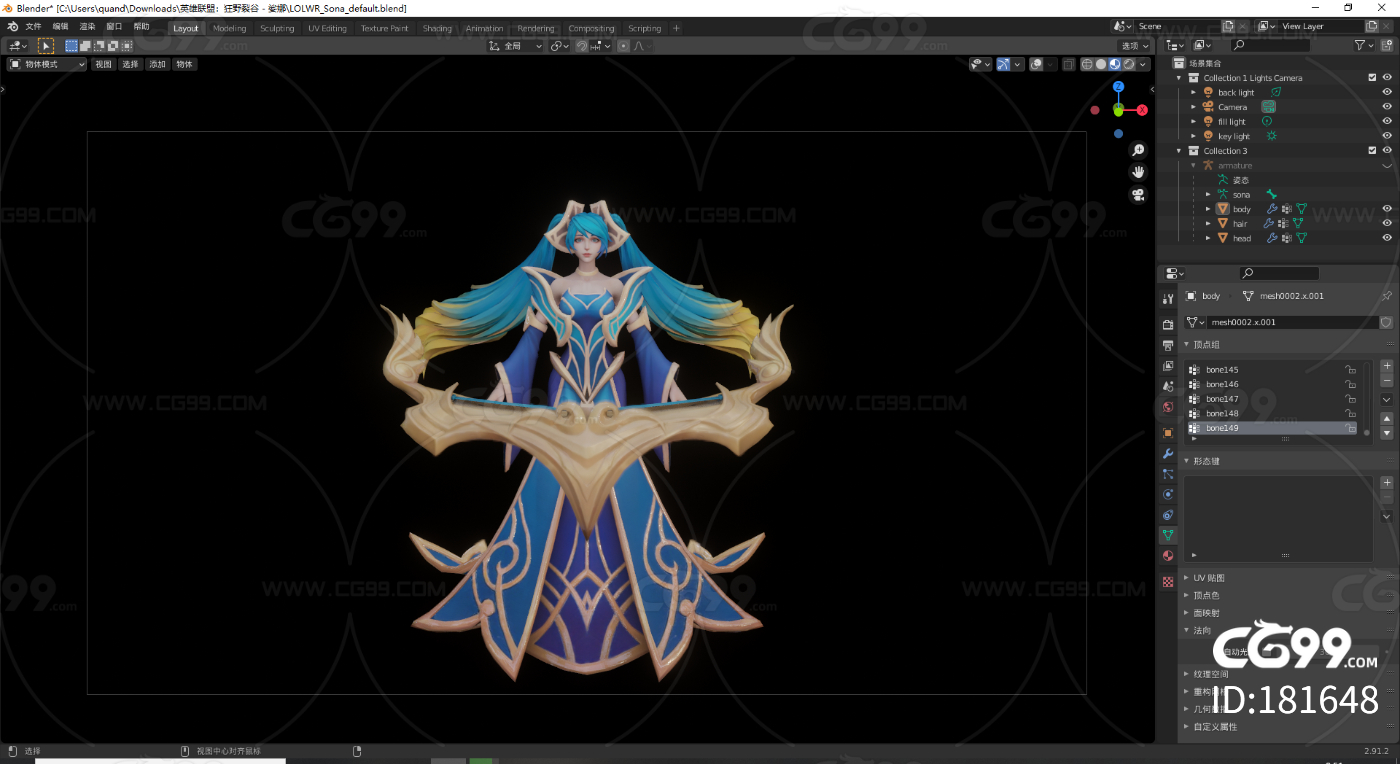Screen dimensions: 1400x764
Task: Move vertex group up with arrow button
Action: coord(1387,418)
